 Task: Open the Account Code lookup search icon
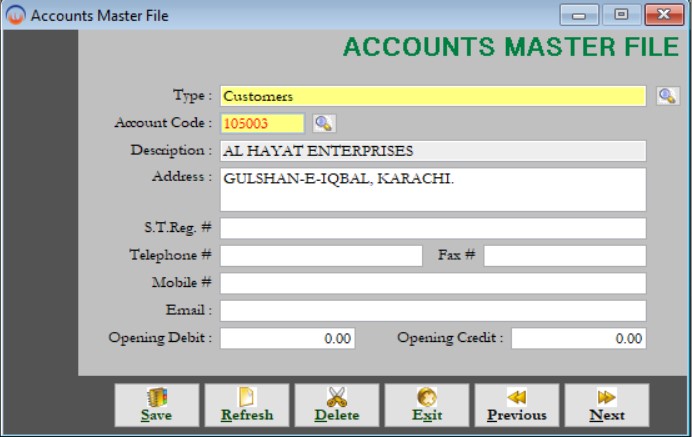tap(324, 123)
